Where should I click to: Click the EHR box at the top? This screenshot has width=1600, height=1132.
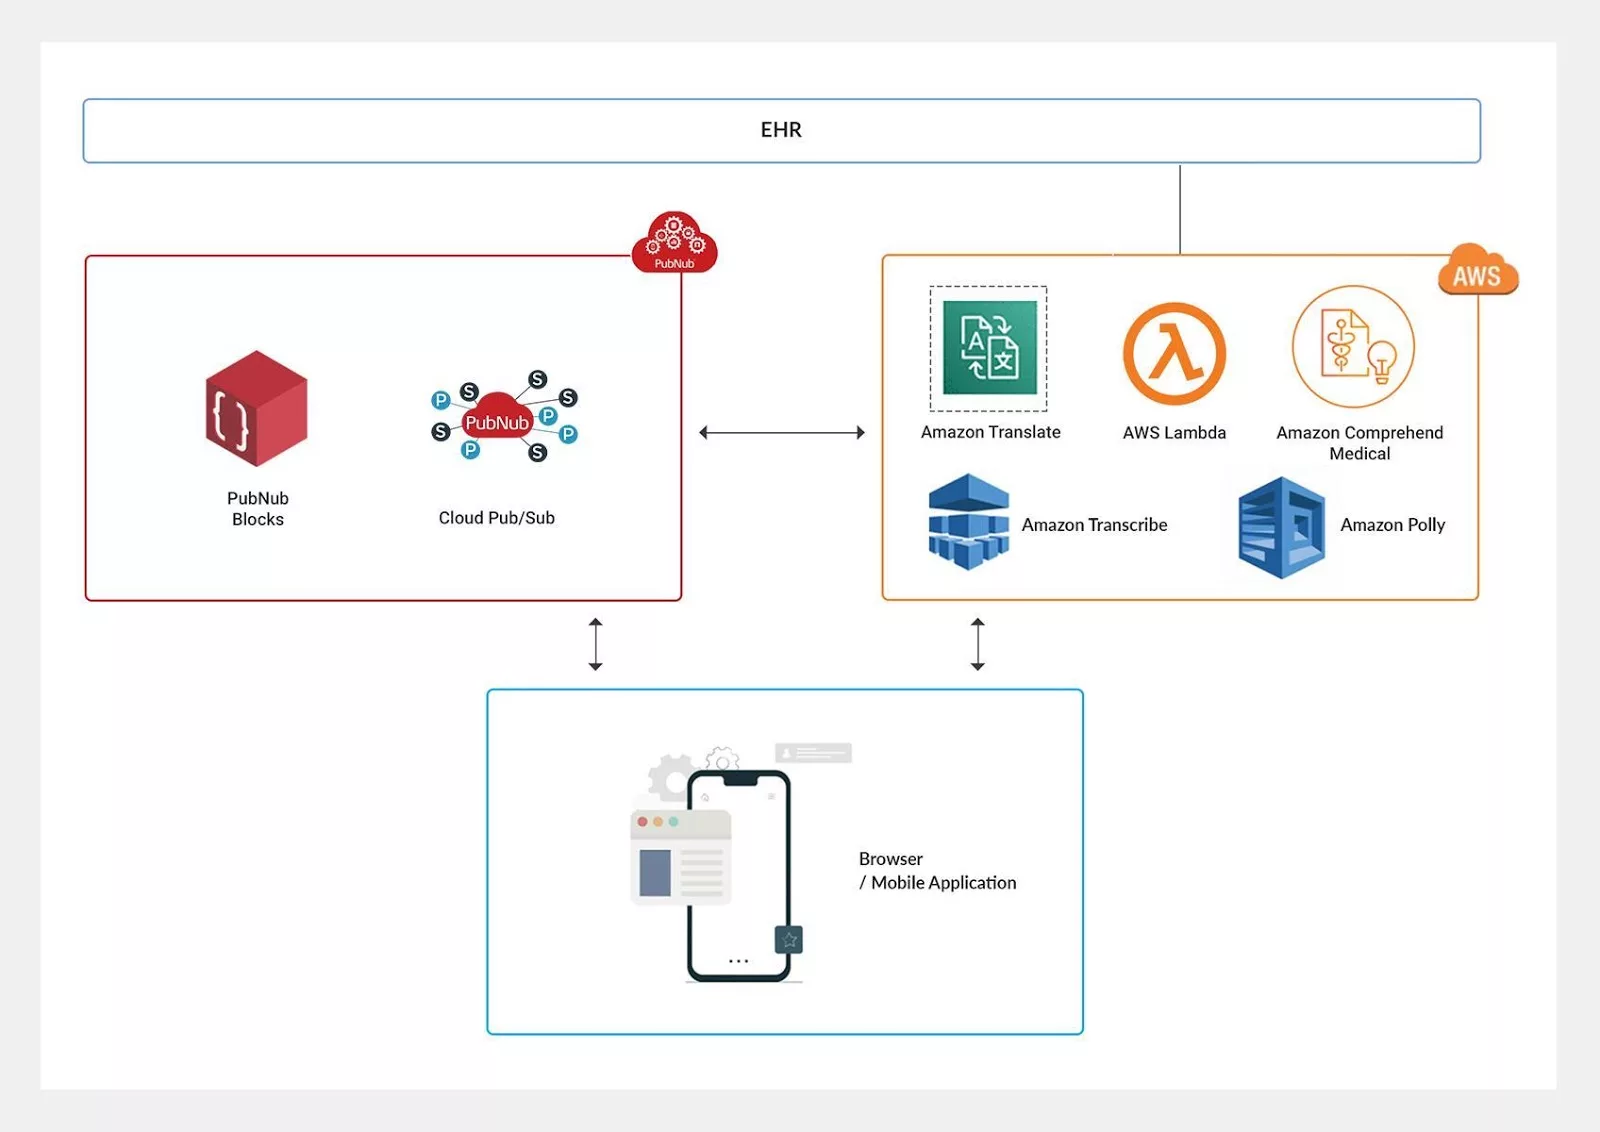[x=781, y=130]
